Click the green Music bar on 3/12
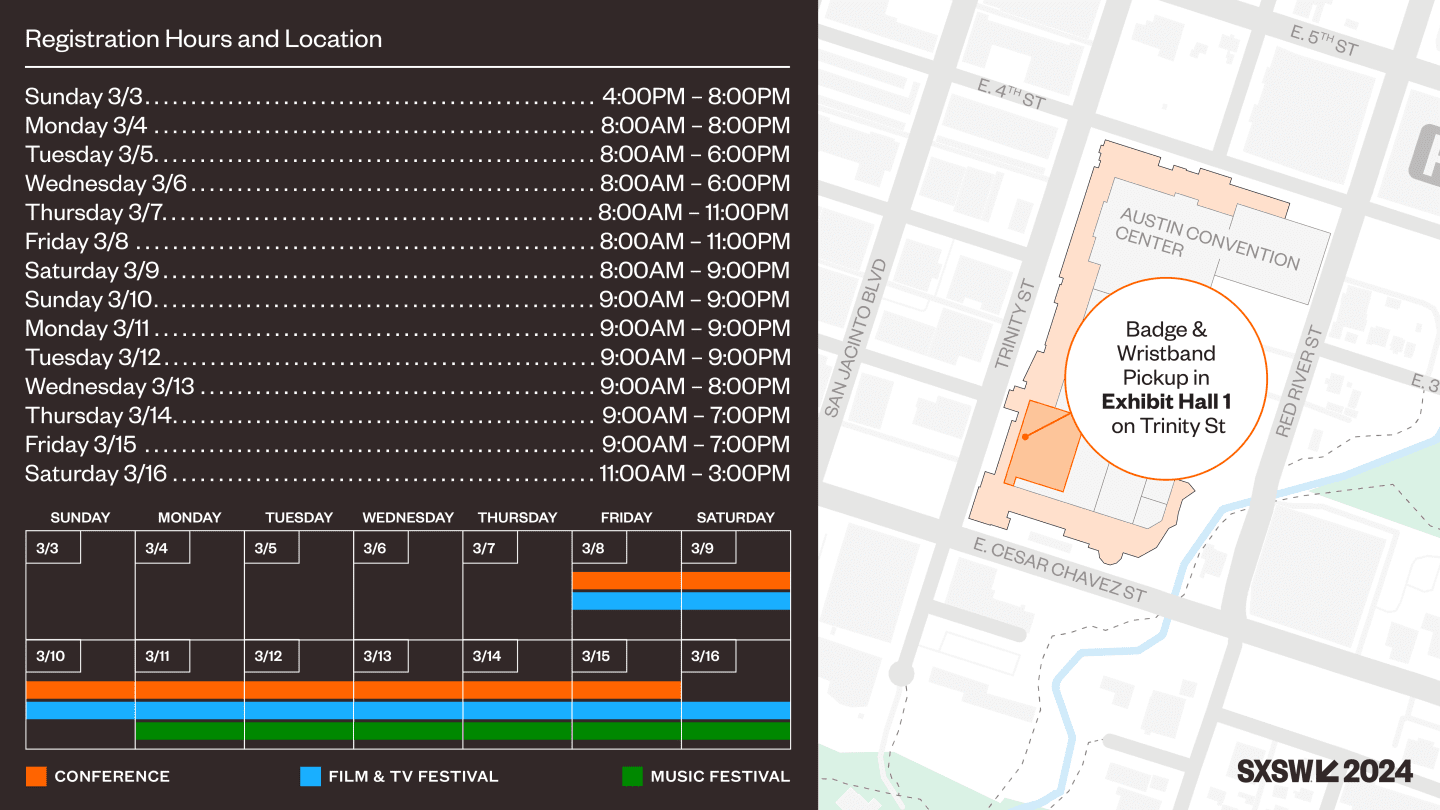Screen dimensions: 1440x810 tap(298, 731)
